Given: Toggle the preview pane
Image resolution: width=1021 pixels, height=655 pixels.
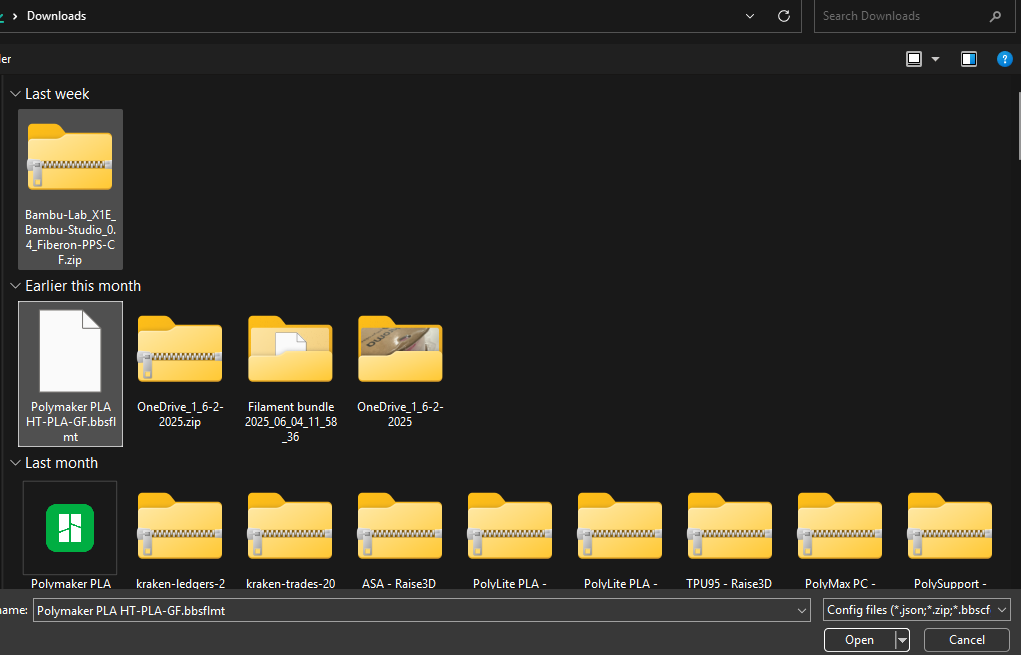Looking at the screenshot, I should (x=968, y=59).
